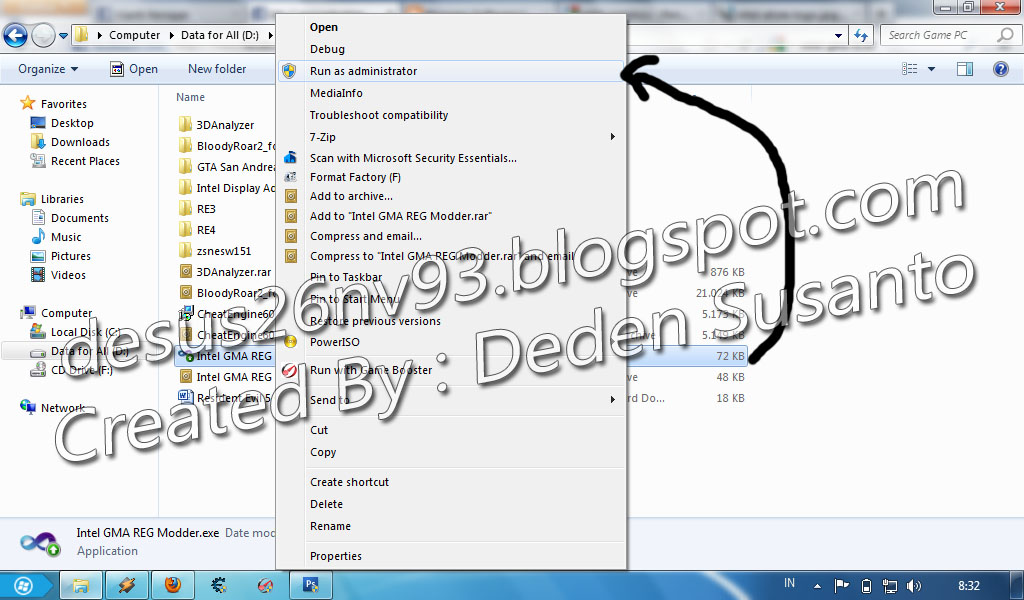Open the Documents library

click(80, 218)
